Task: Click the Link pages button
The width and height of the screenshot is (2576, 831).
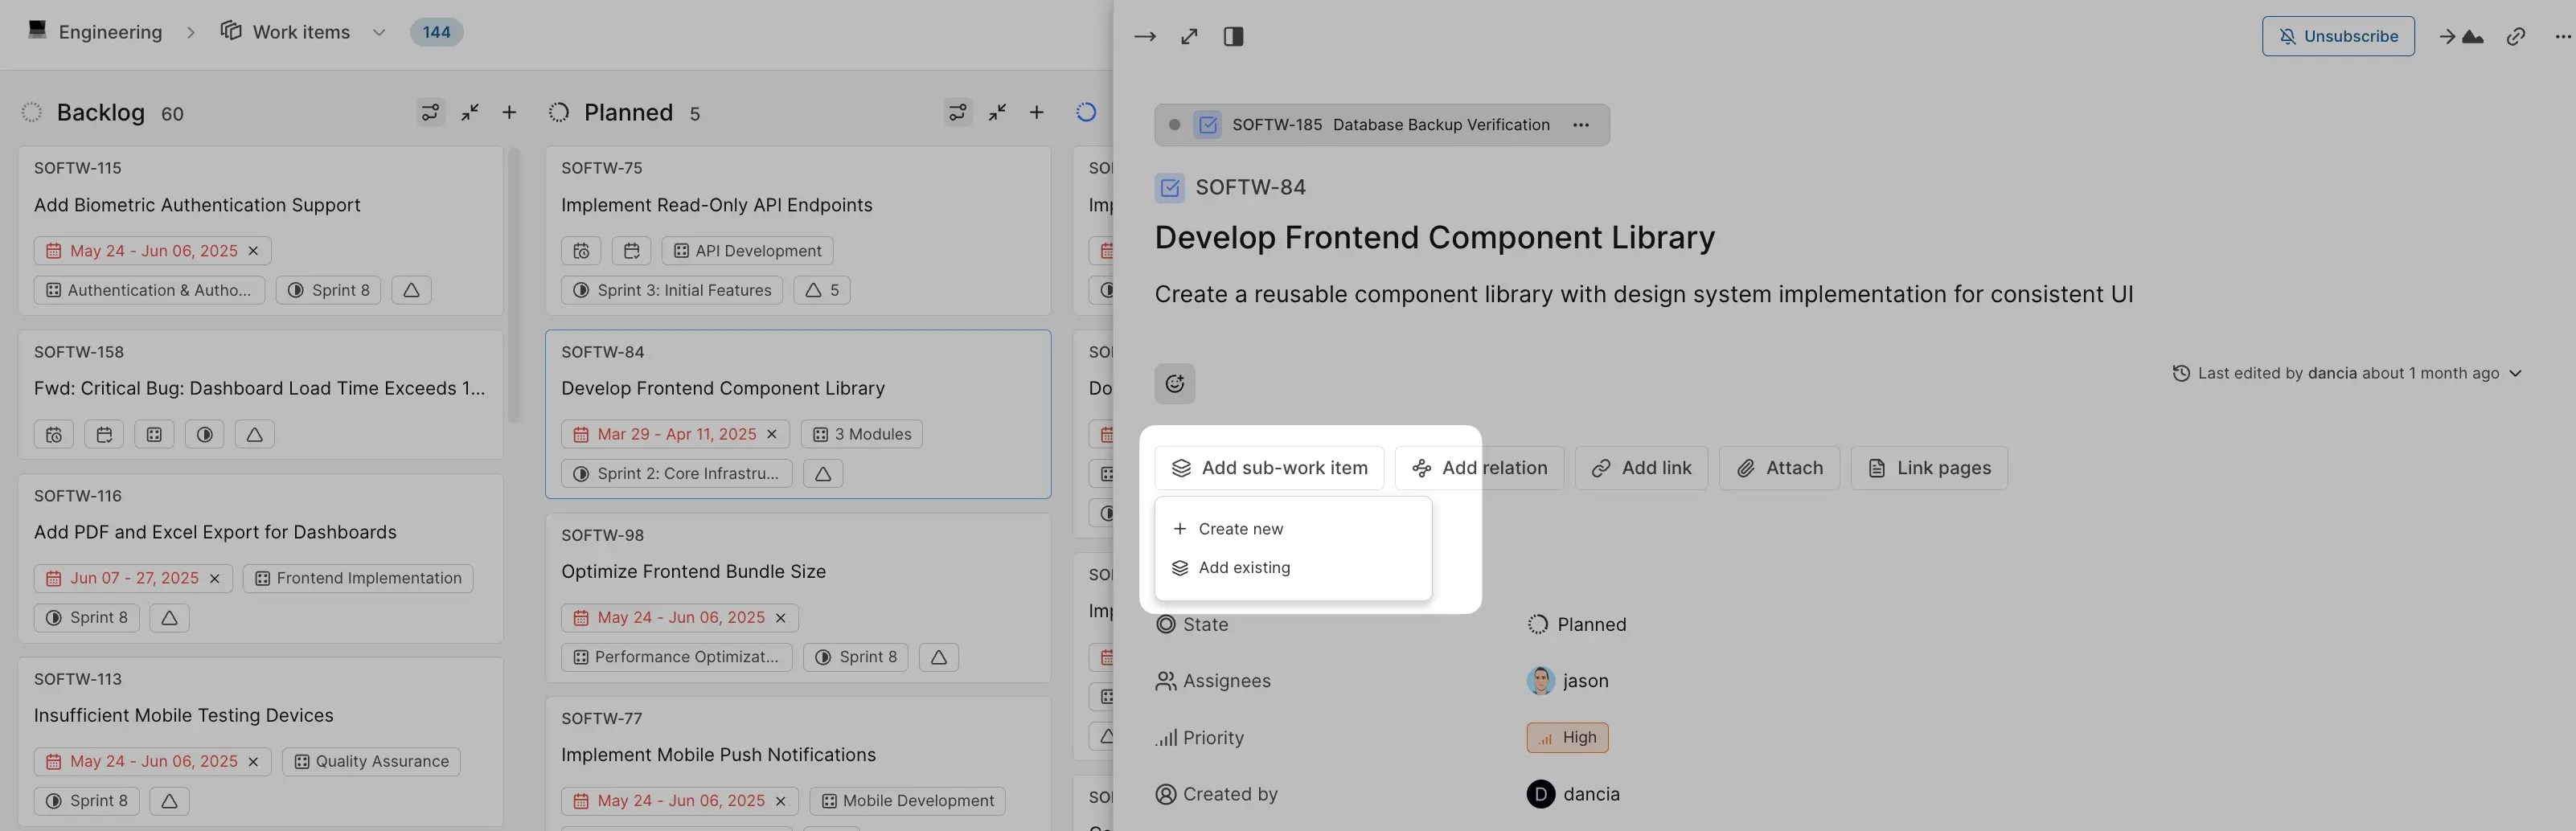Action: [x=1929, y=468]
